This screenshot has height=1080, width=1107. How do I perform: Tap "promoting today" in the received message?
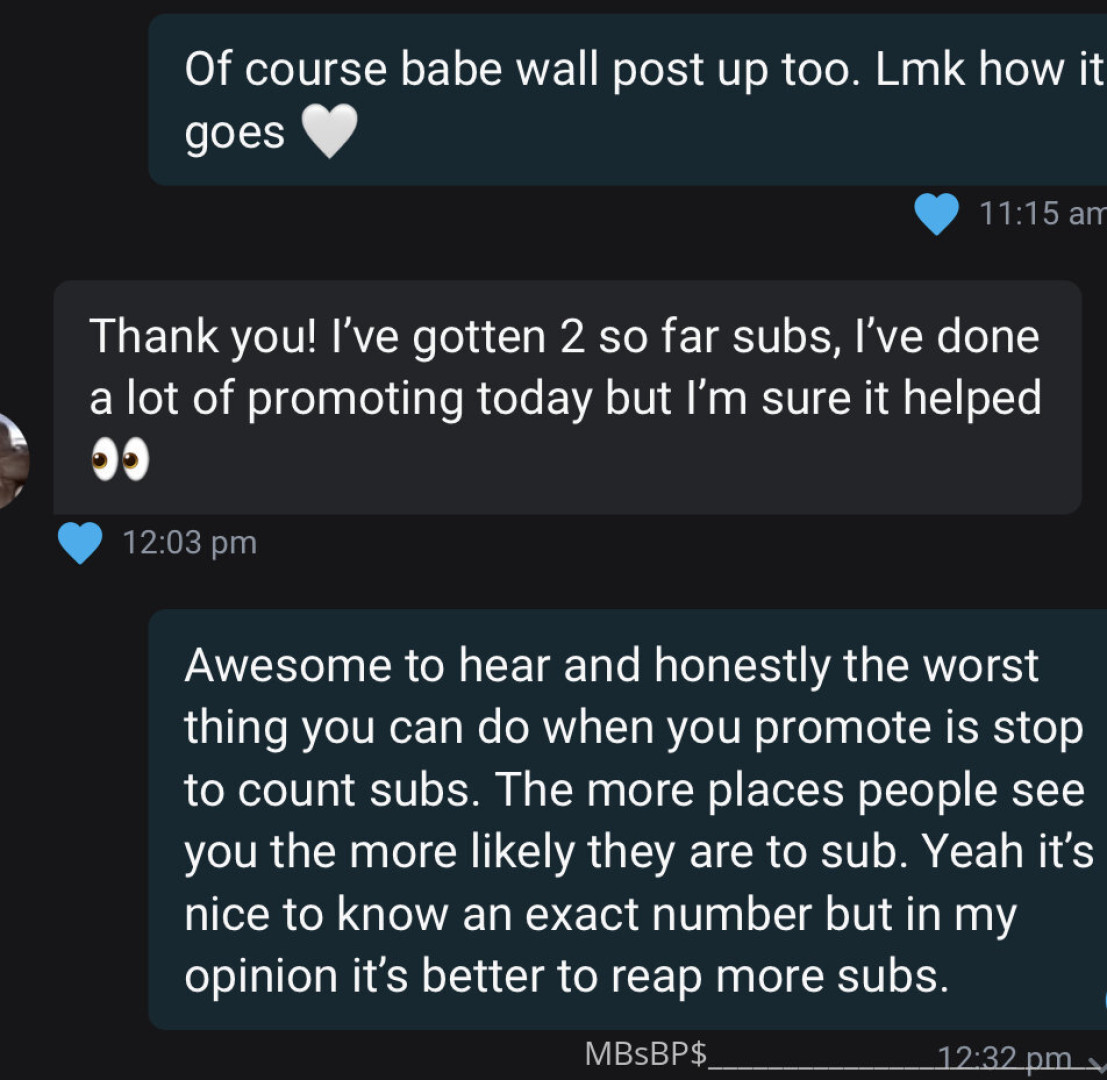pos(419,399)
